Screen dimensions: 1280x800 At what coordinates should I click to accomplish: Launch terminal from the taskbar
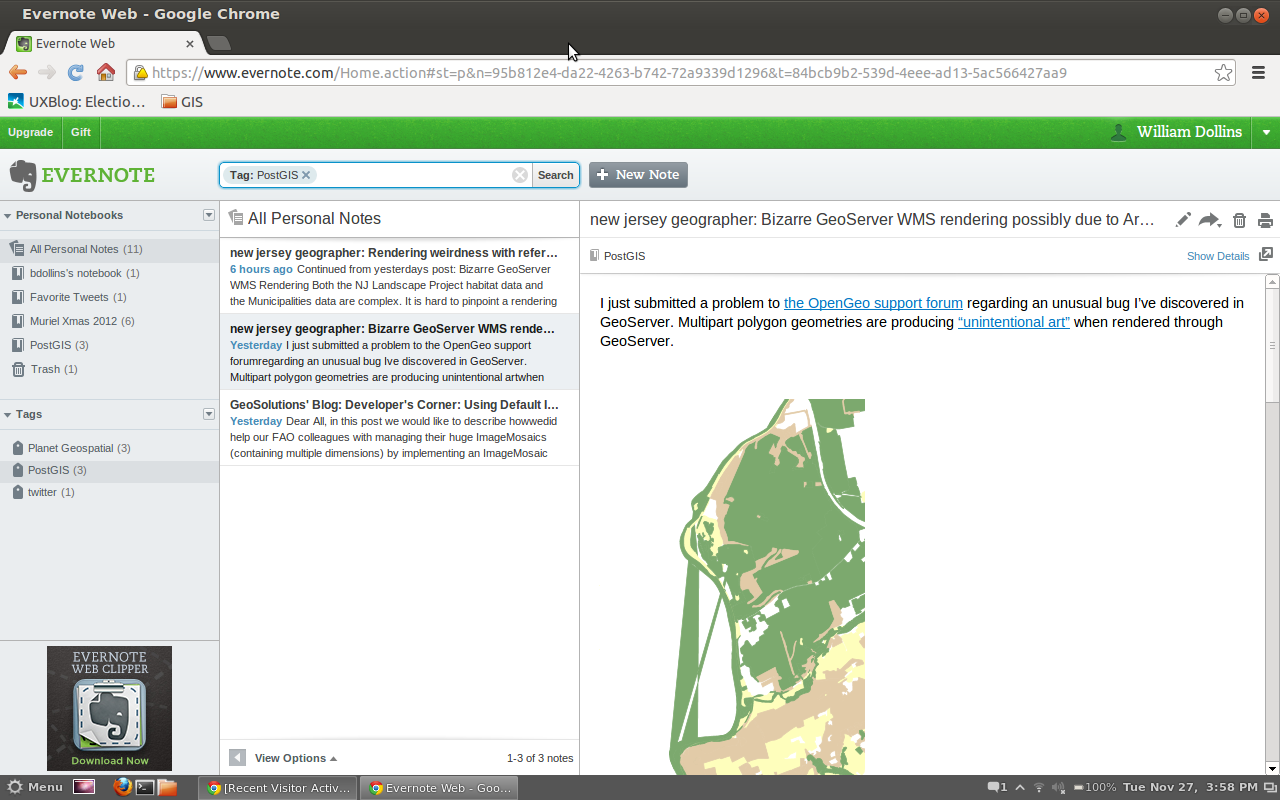(x=144, y=787)
